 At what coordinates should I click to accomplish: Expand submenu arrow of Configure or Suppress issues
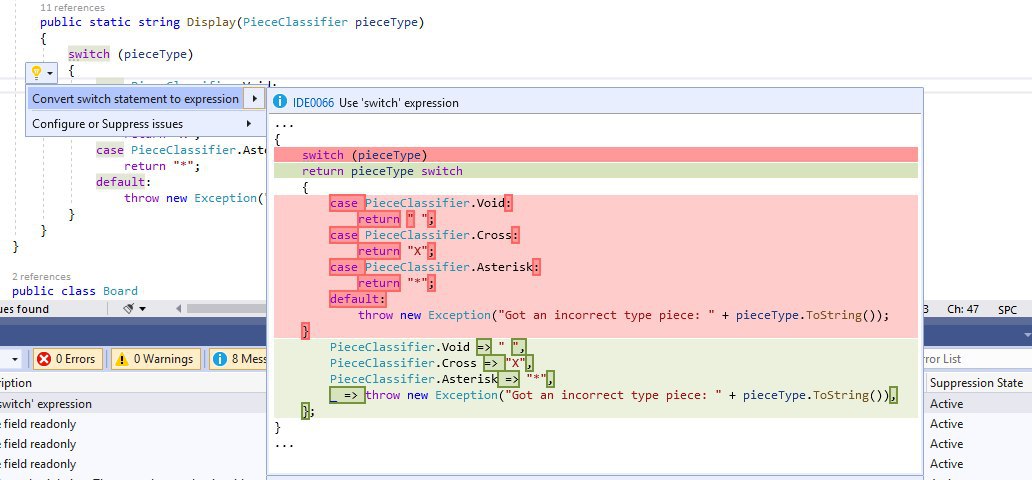(x=249, y=124)
